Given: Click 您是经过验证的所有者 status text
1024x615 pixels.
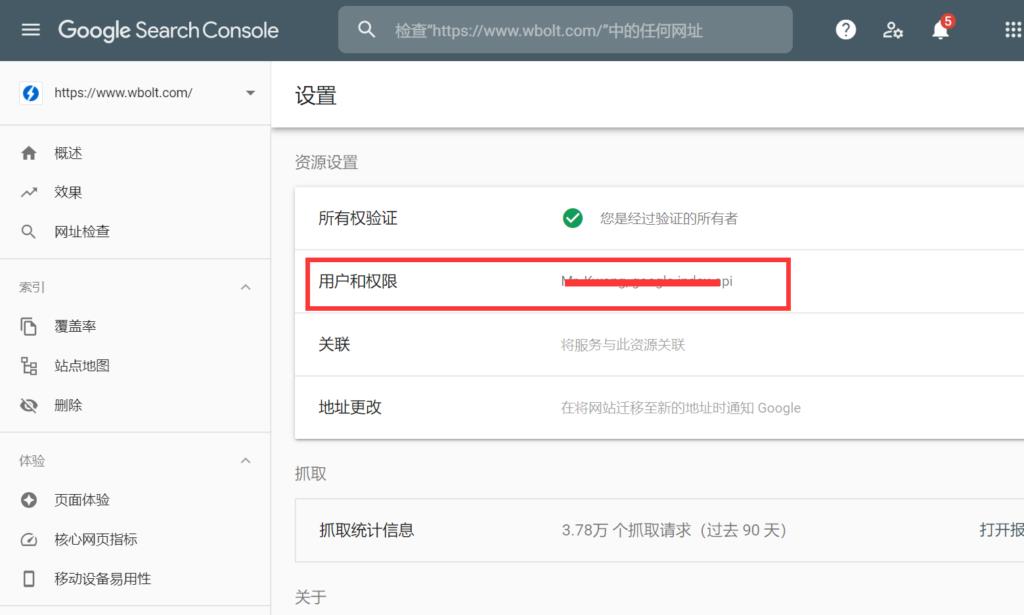Looking at the screenshot, I should [669, 218].
